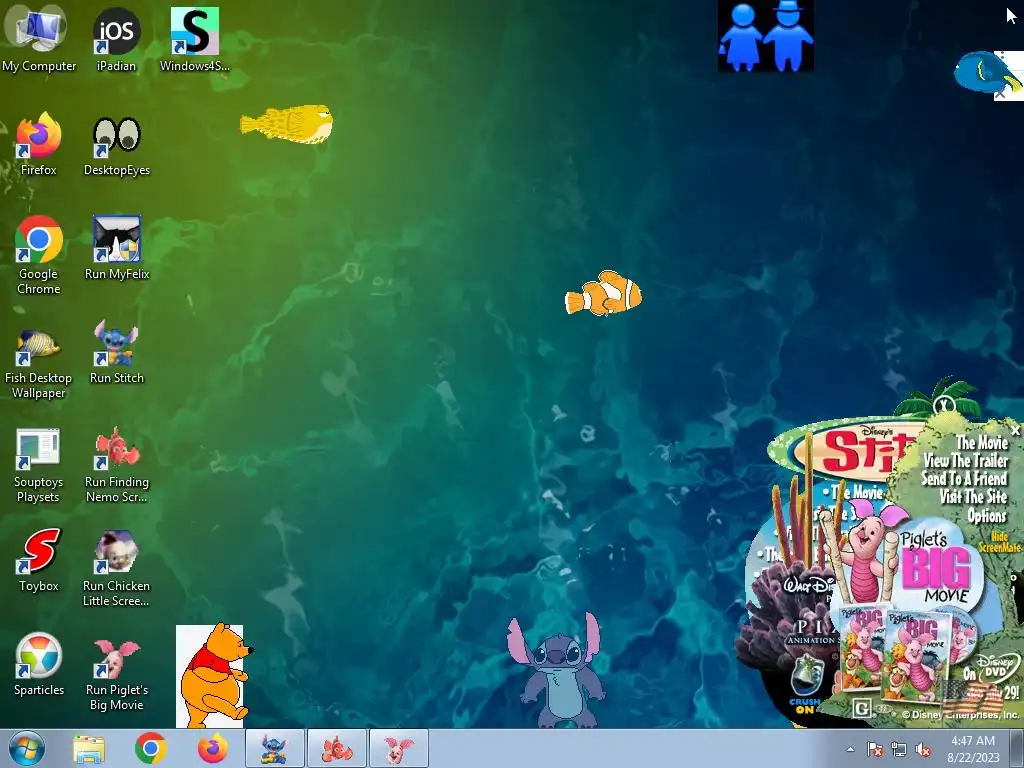Screen dimensions: 1024x768
Task: Switch to Stitch screenmate taskbar button
Action: [x=275, y=748]
